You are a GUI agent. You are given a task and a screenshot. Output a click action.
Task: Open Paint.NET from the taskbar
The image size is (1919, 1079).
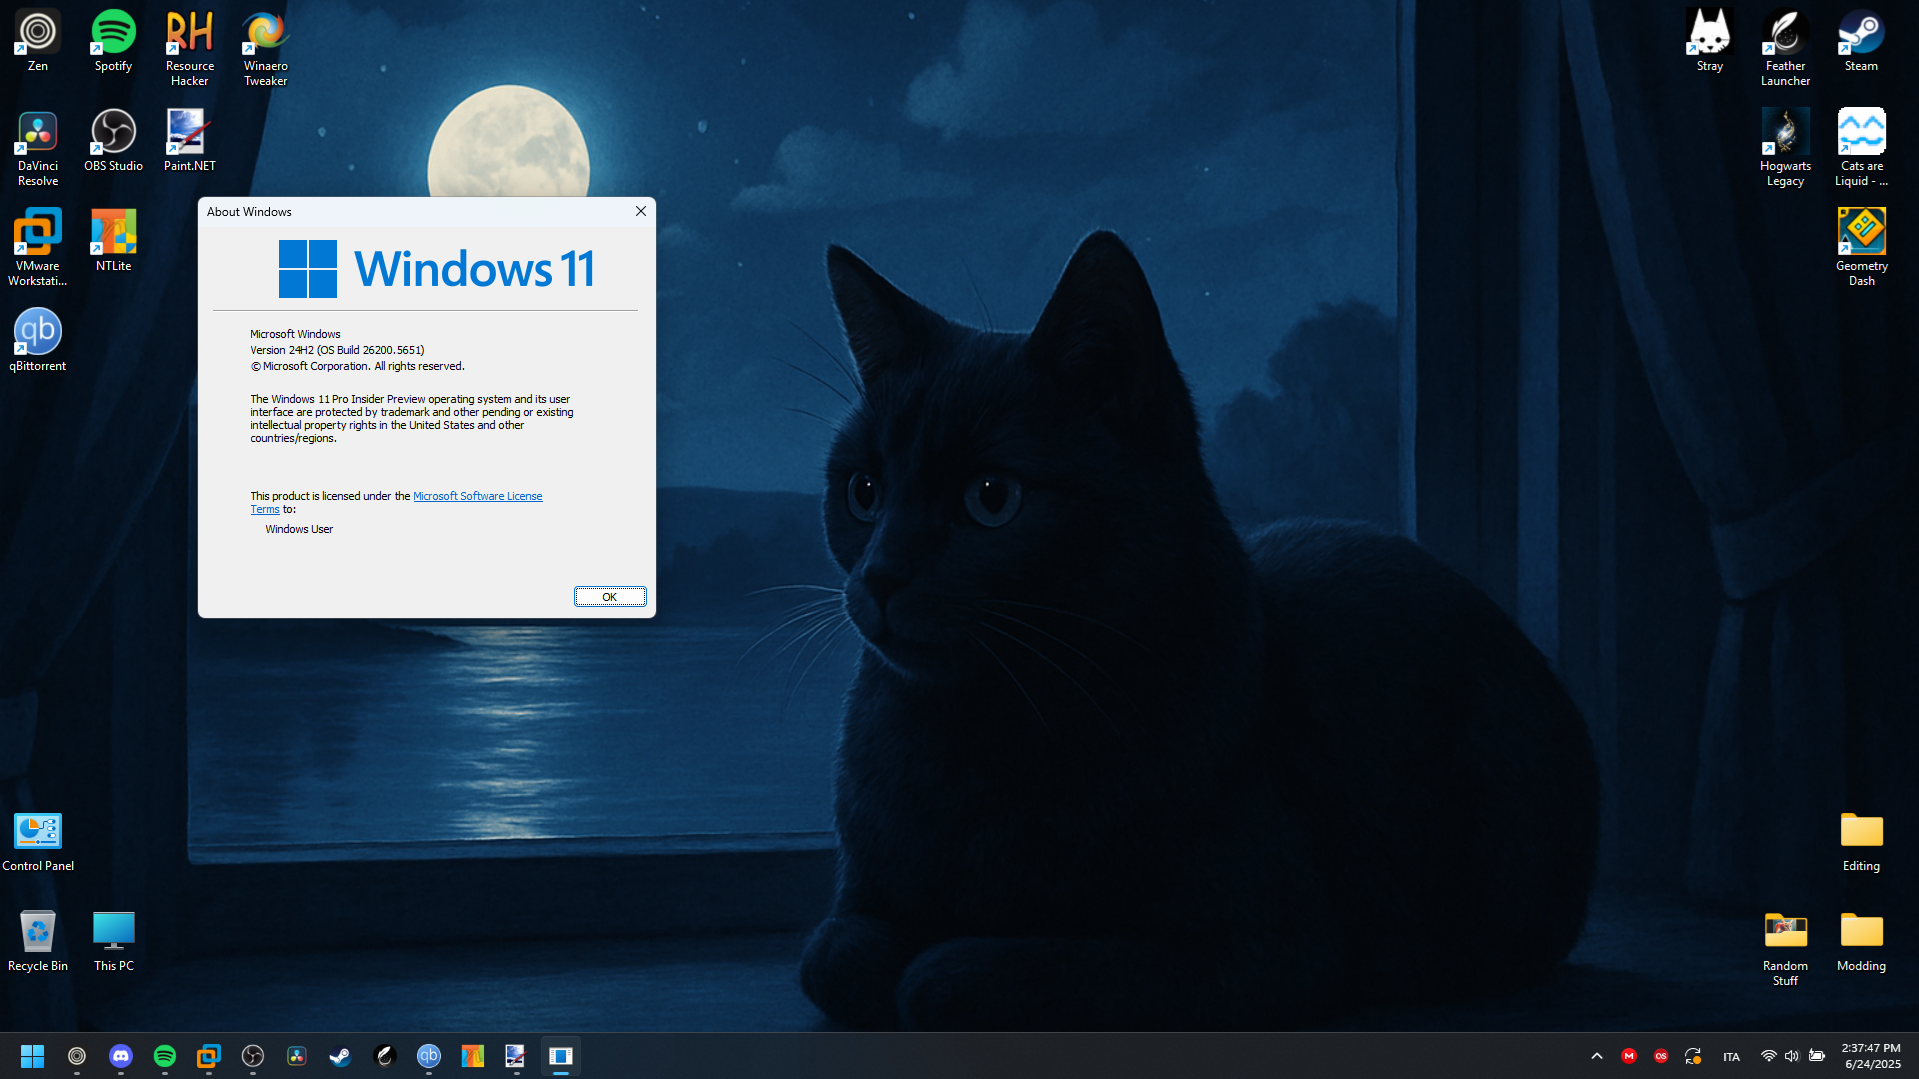(x=516, y=1056)
